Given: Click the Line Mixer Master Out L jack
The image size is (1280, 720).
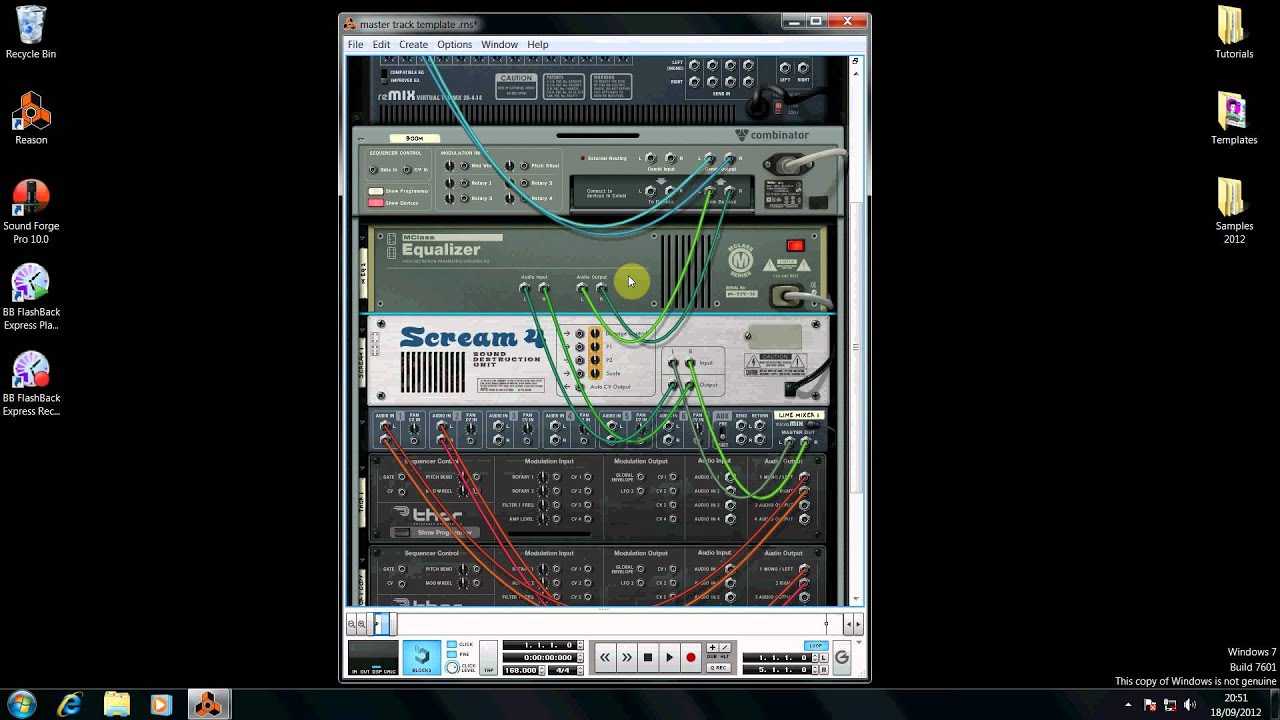Looking at the screenshot, I should 788,442.
